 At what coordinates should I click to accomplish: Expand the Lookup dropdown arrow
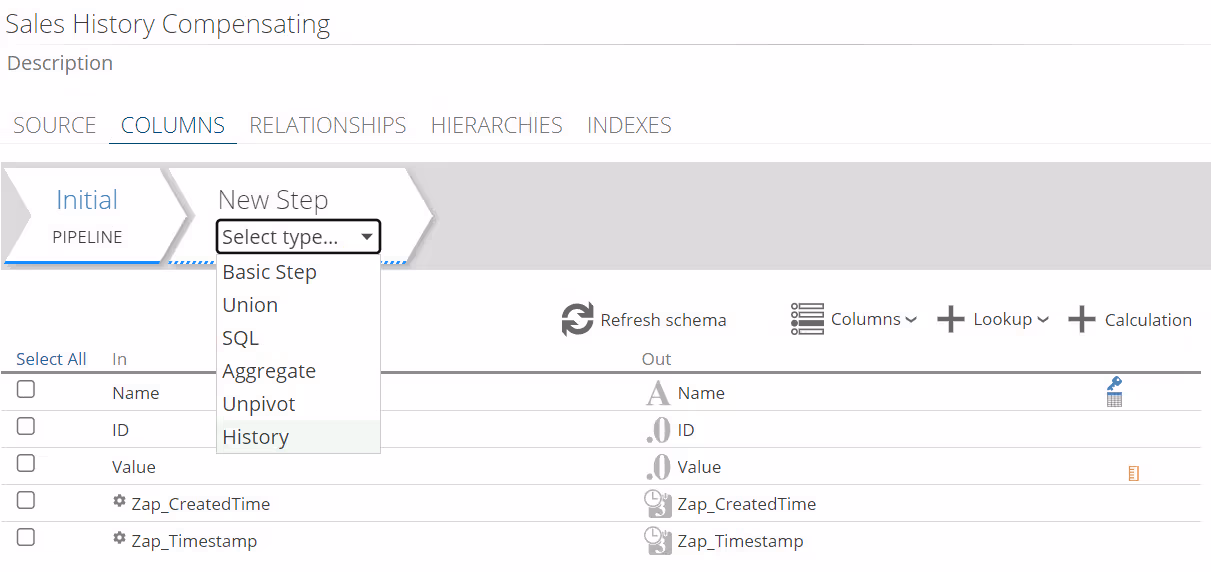tap(1043, 320)
